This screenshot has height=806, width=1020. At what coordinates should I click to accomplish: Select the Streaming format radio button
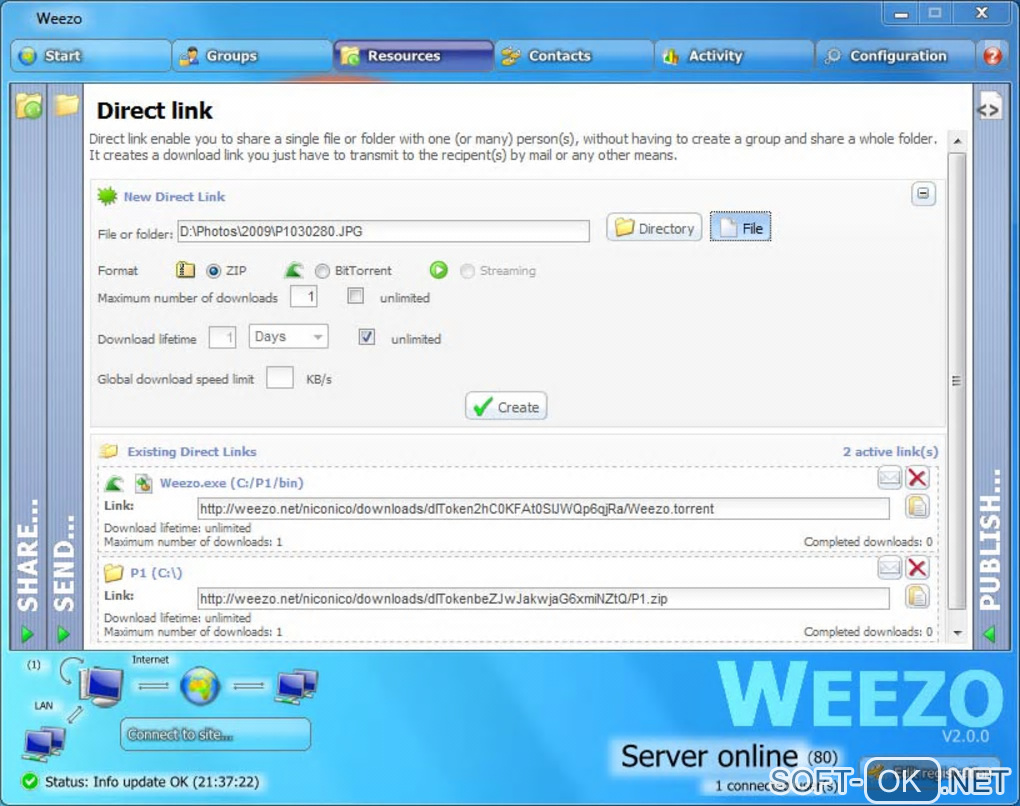click(467, 271)
